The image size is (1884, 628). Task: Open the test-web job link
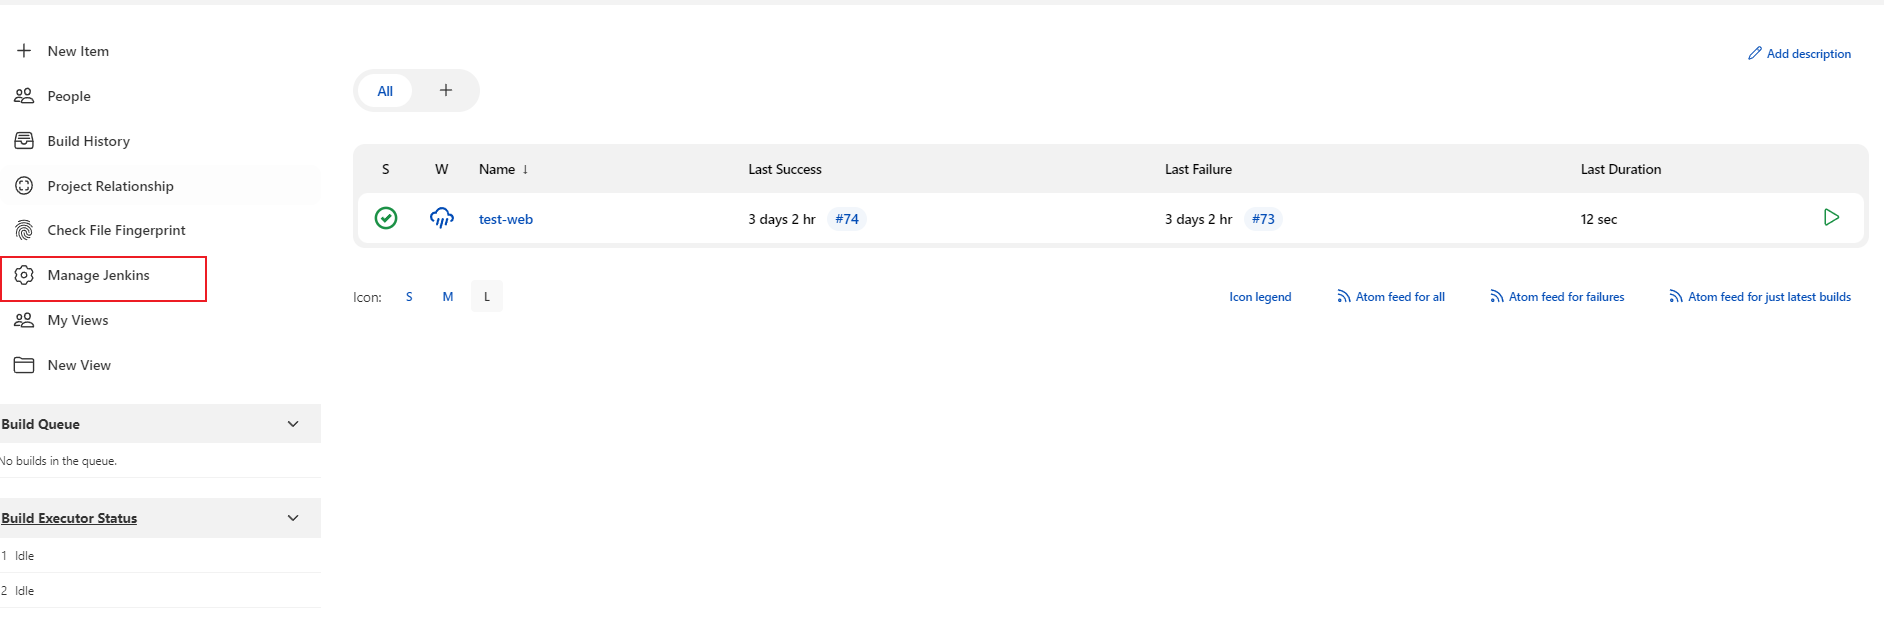(x=505, y=219)
